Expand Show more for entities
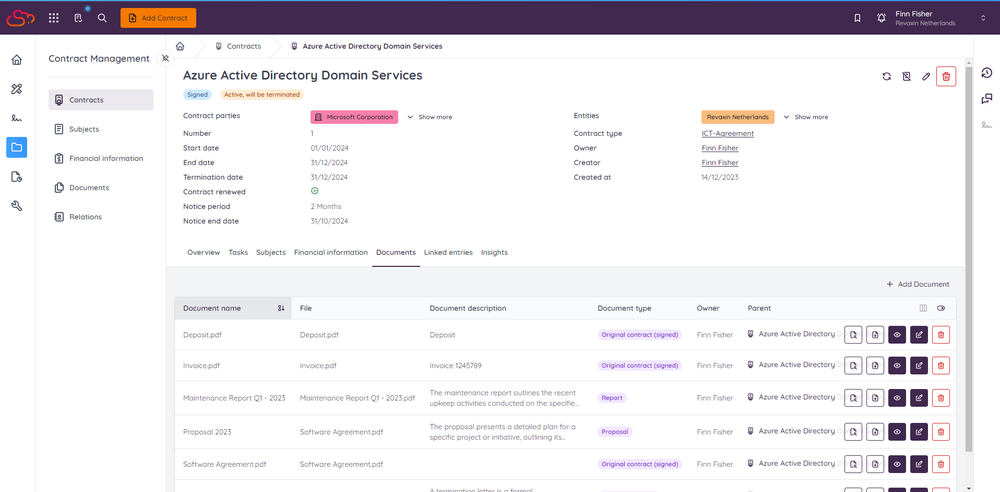 [805, 117]
